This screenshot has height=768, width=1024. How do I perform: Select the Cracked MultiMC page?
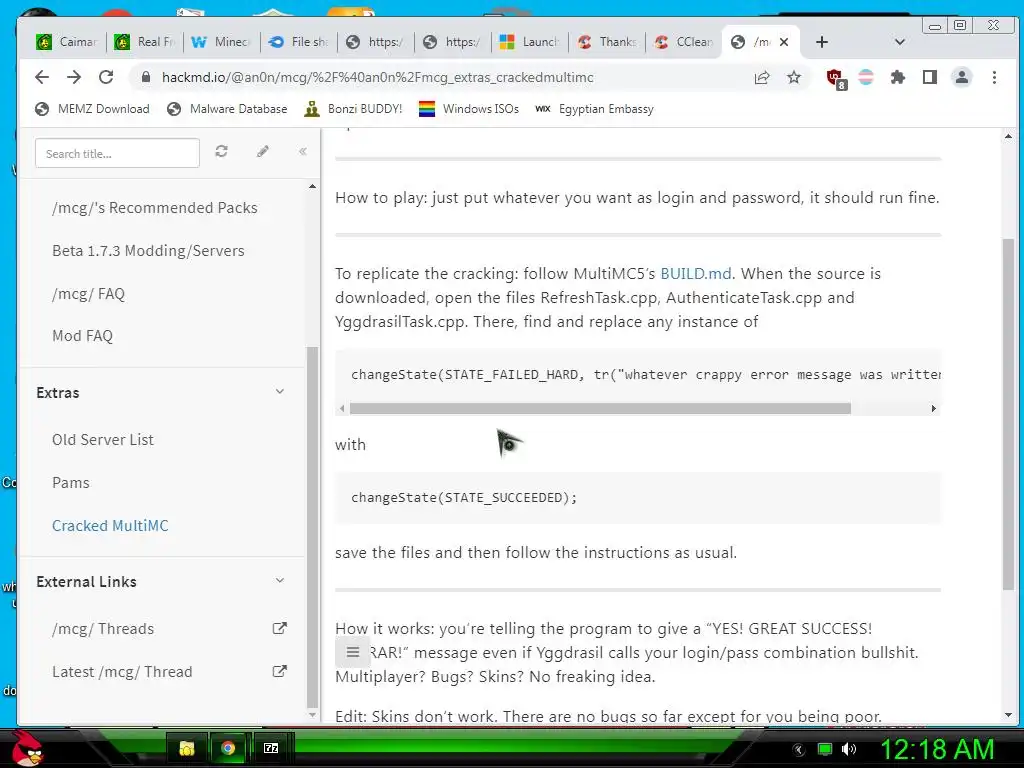tap(110, 526)
